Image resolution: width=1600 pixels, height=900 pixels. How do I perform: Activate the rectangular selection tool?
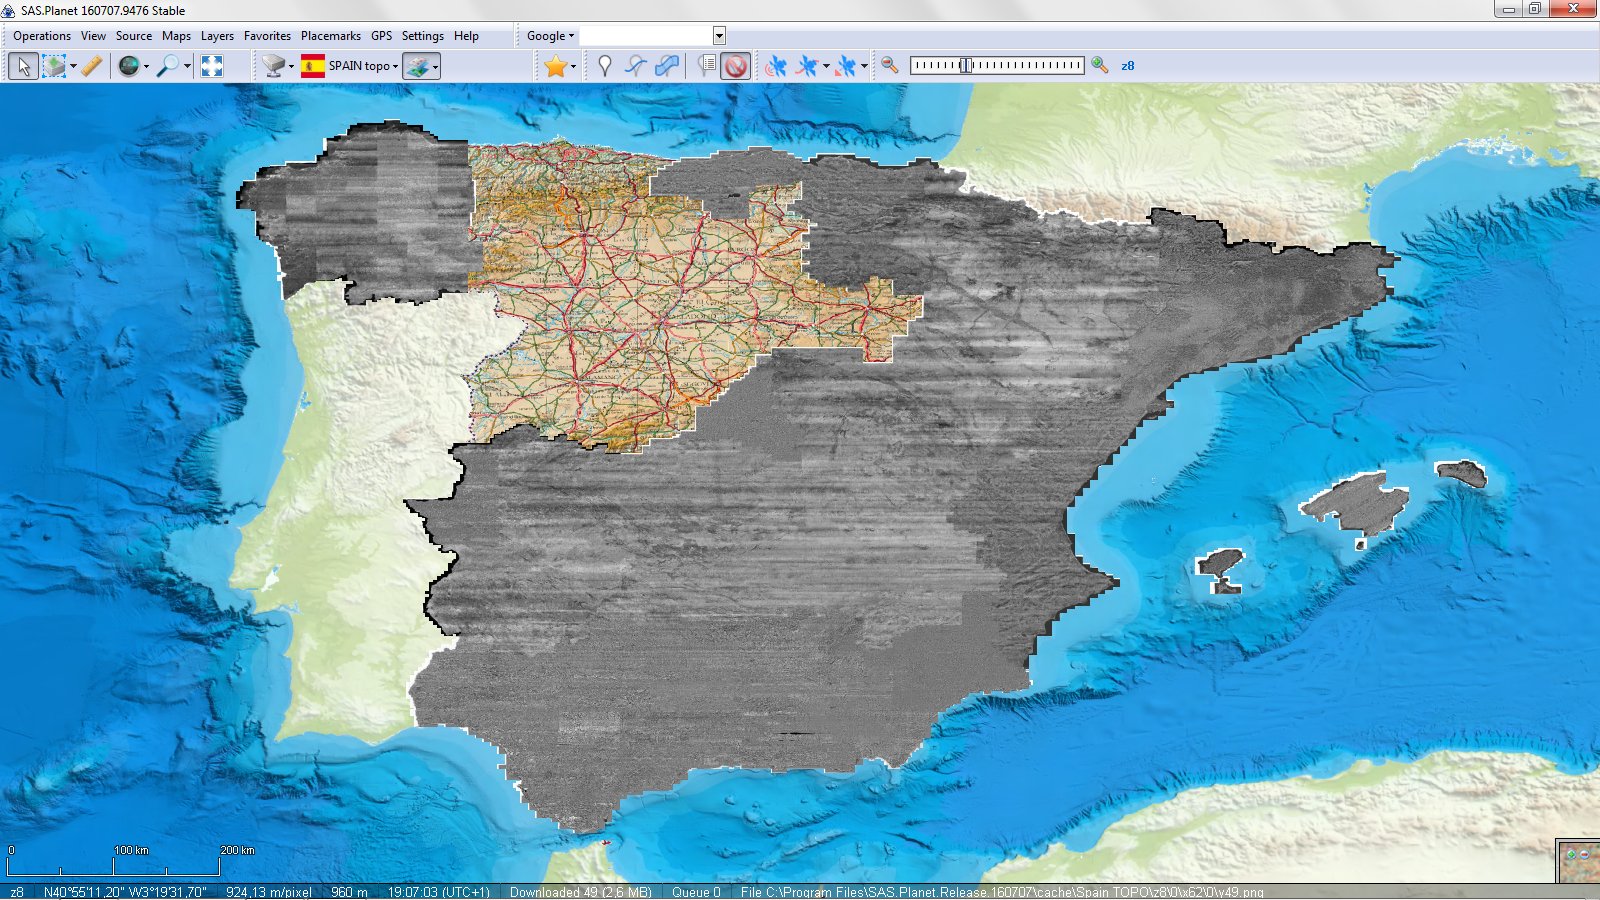tap(54, 66)
